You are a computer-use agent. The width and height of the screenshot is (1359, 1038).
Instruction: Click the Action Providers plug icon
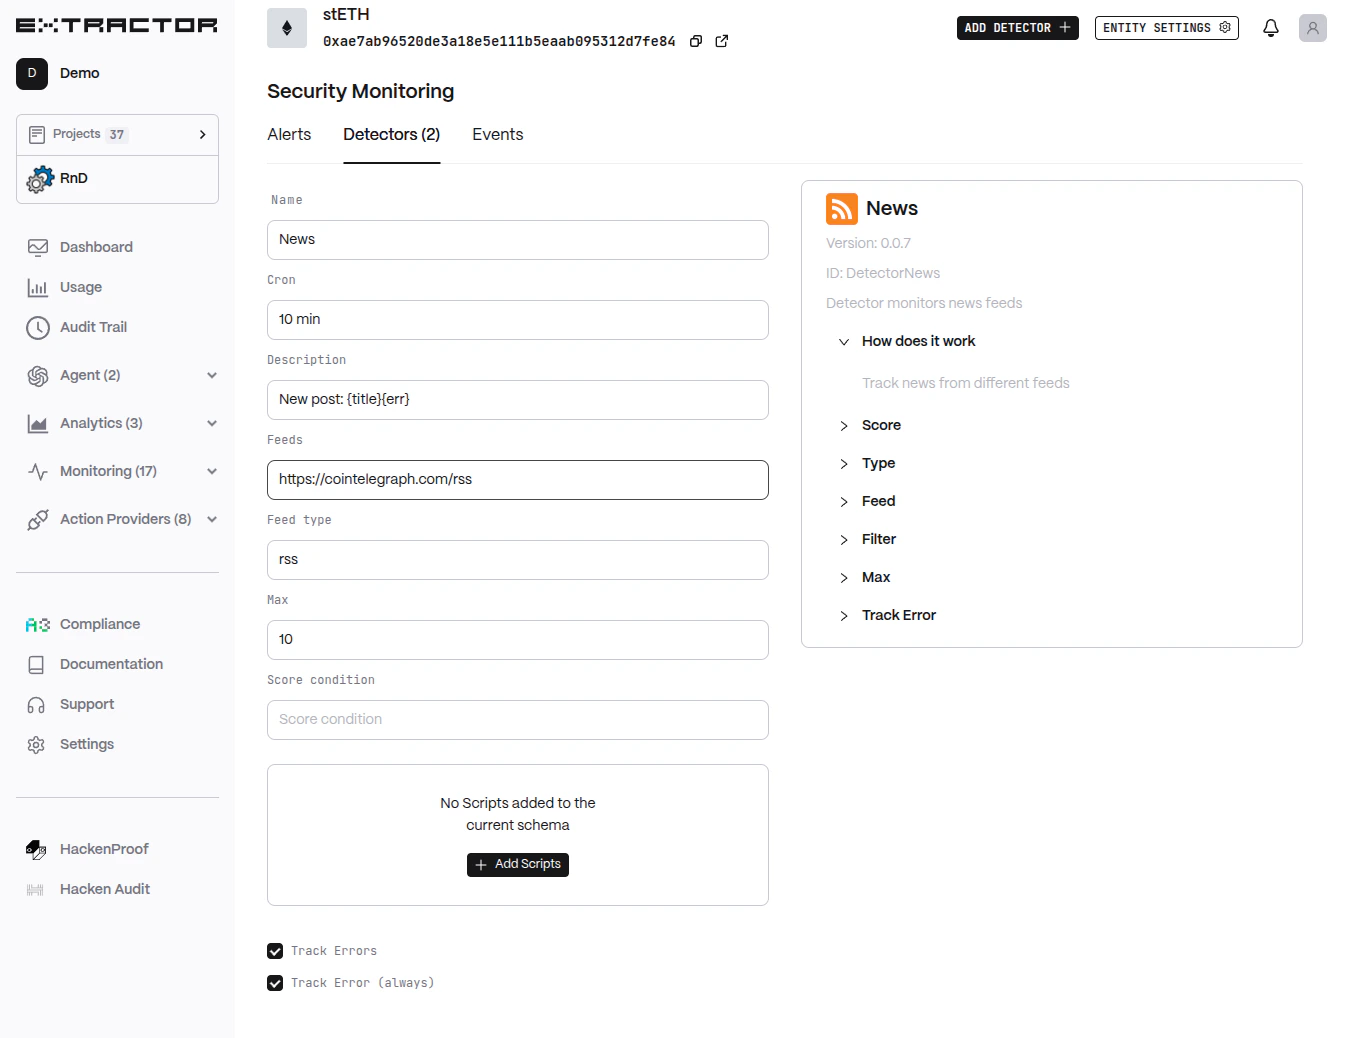[38, 519]
